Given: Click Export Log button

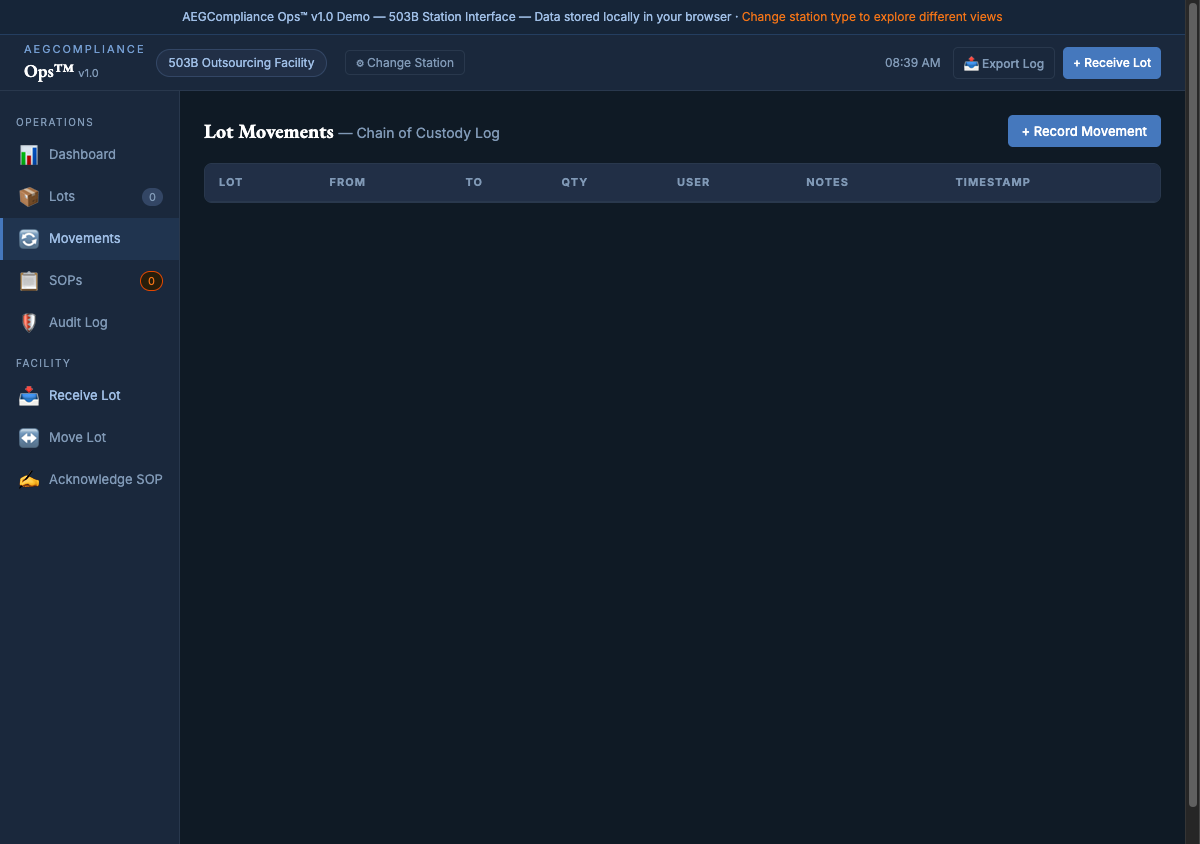Looking at the screenshot, I should pos(1003,63).
